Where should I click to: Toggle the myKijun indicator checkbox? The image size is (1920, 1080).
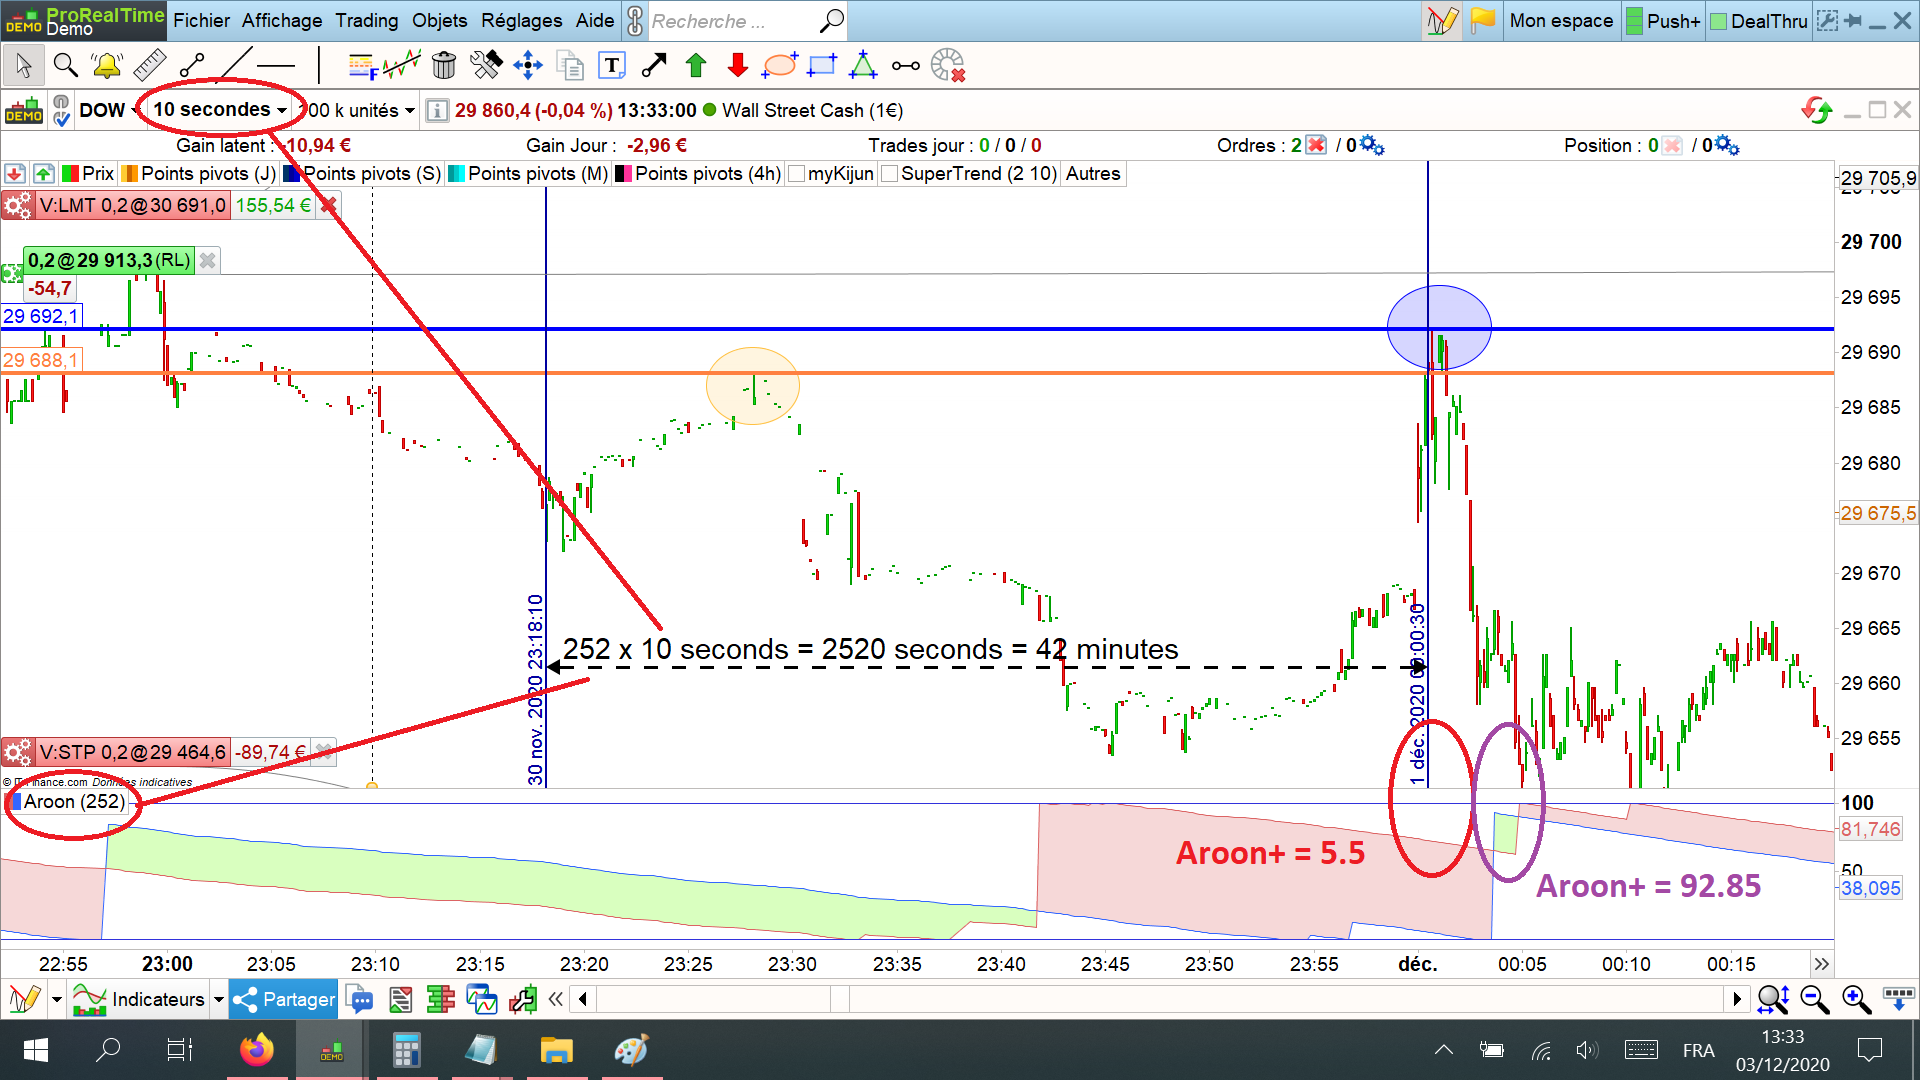tap(797, 174)
